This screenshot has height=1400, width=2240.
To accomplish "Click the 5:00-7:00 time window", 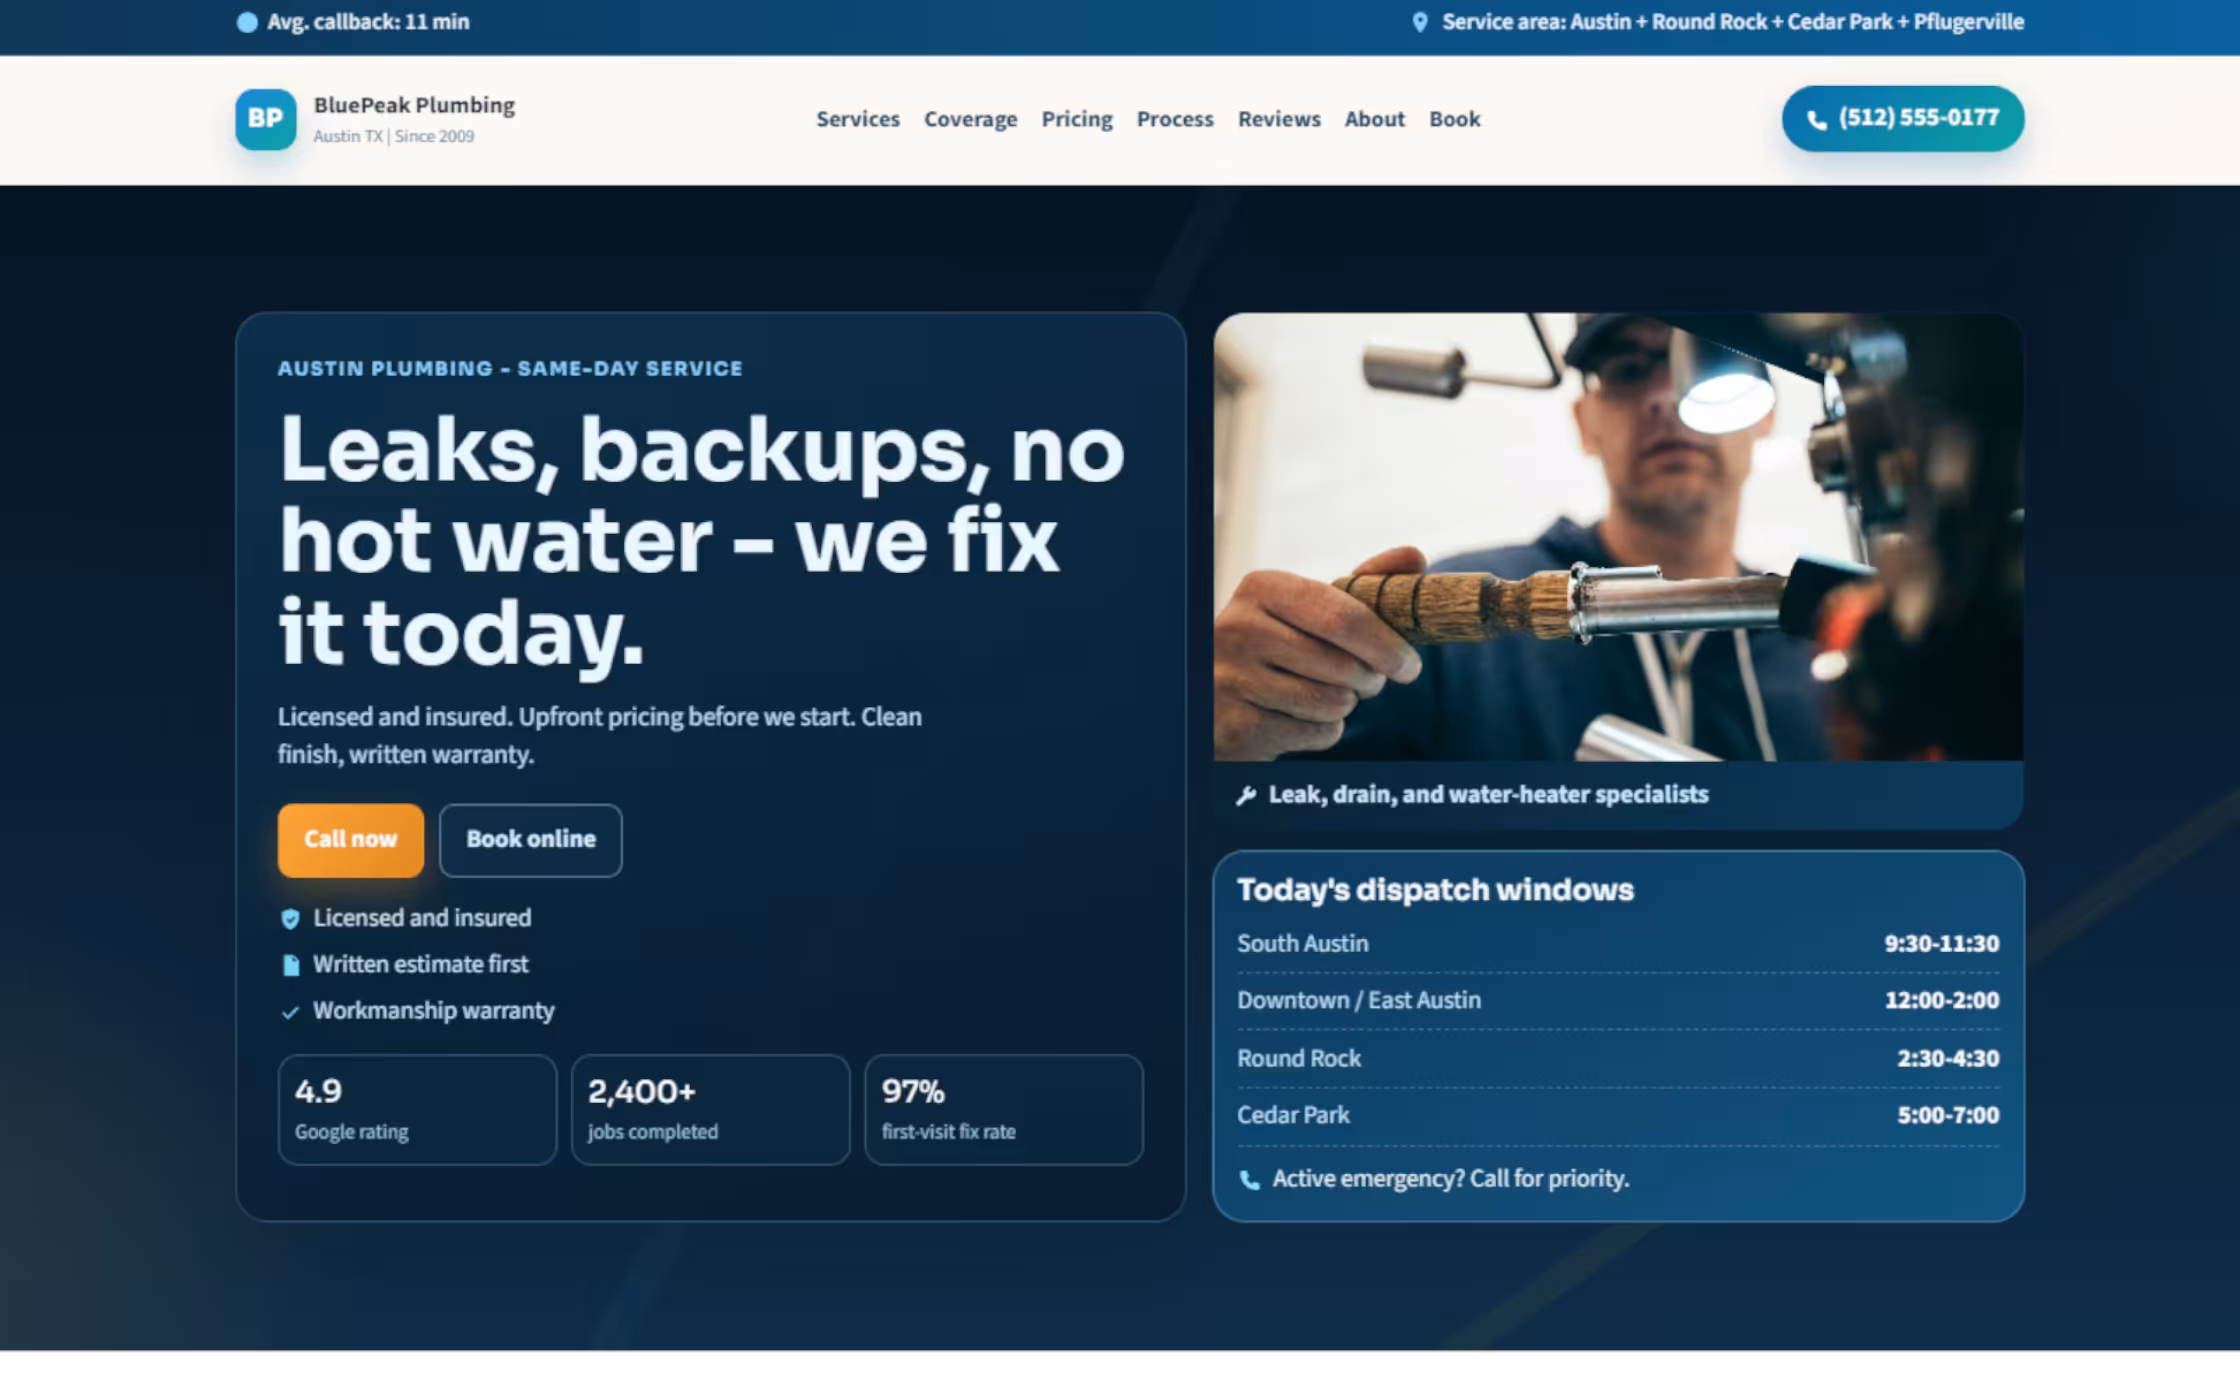I will click(x=1948, y=1116).
